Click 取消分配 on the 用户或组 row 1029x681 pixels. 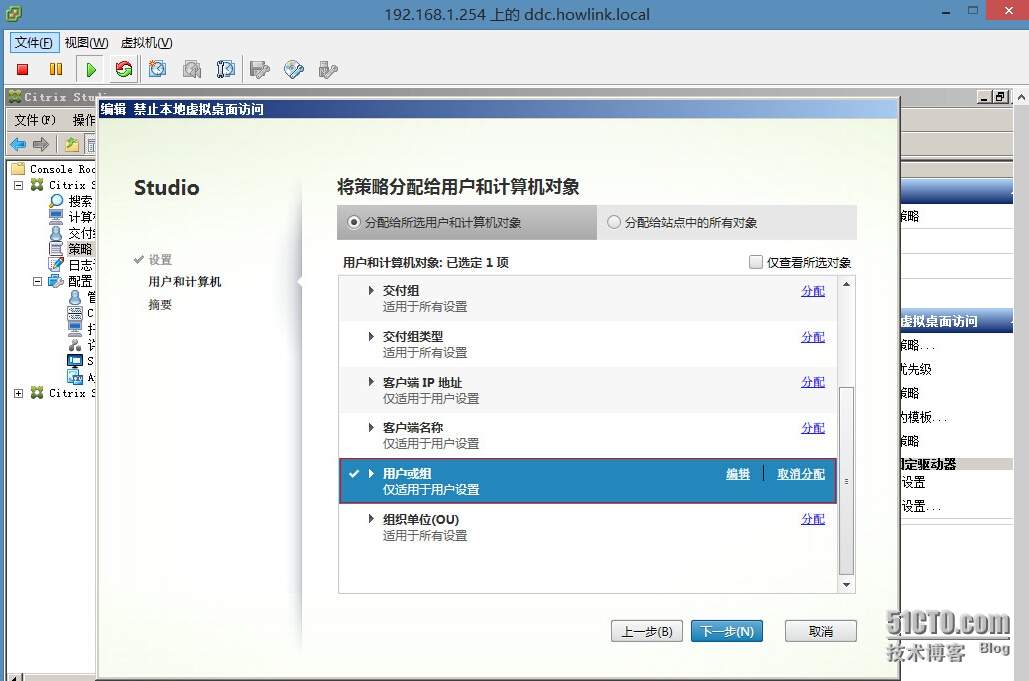pyautogui.click(x=799, y=474)
